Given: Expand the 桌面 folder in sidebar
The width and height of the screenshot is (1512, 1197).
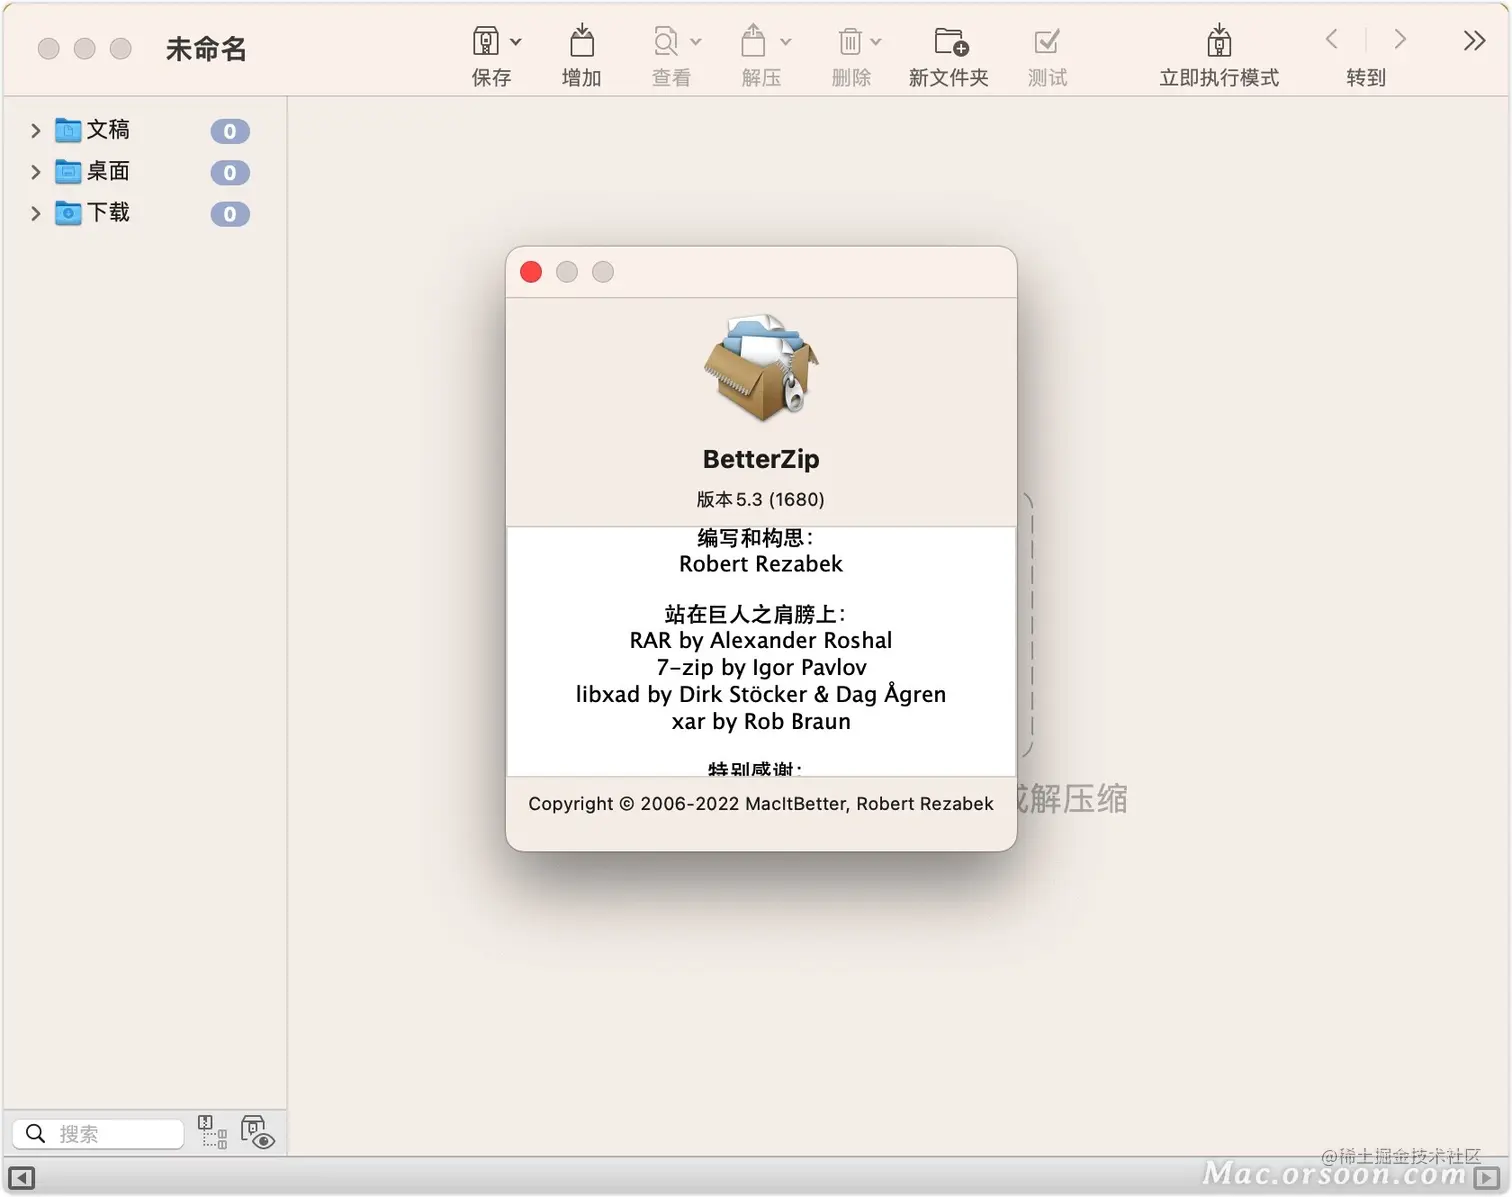Looking at the screenshot, I should (35, 172).
